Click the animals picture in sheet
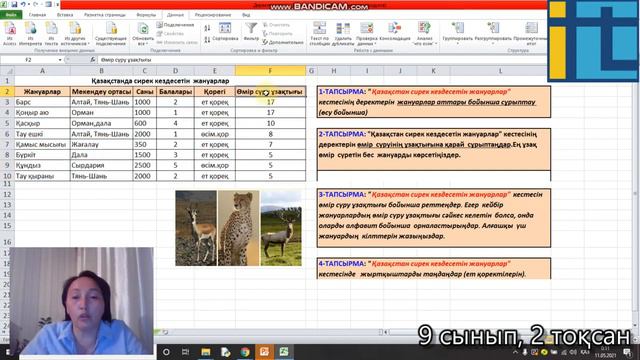The image size is (640, 360). [x=238, y=228]
